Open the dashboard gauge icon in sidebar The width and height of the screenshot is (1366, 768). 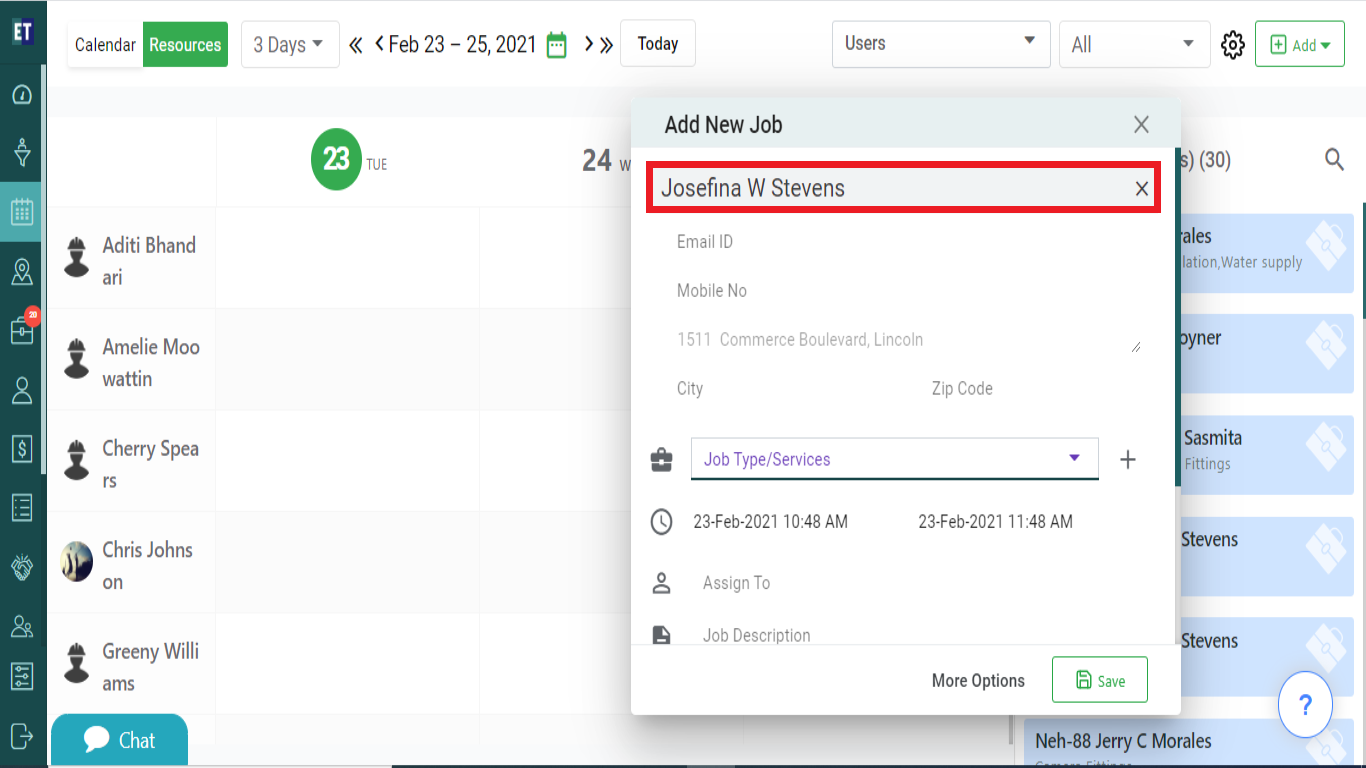point(22,95)
